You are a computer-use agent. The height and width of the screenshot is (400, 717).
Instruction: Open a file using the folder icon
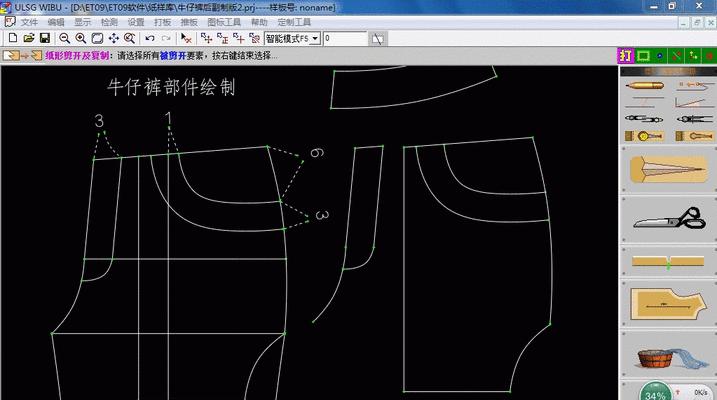tap(29, 38)
